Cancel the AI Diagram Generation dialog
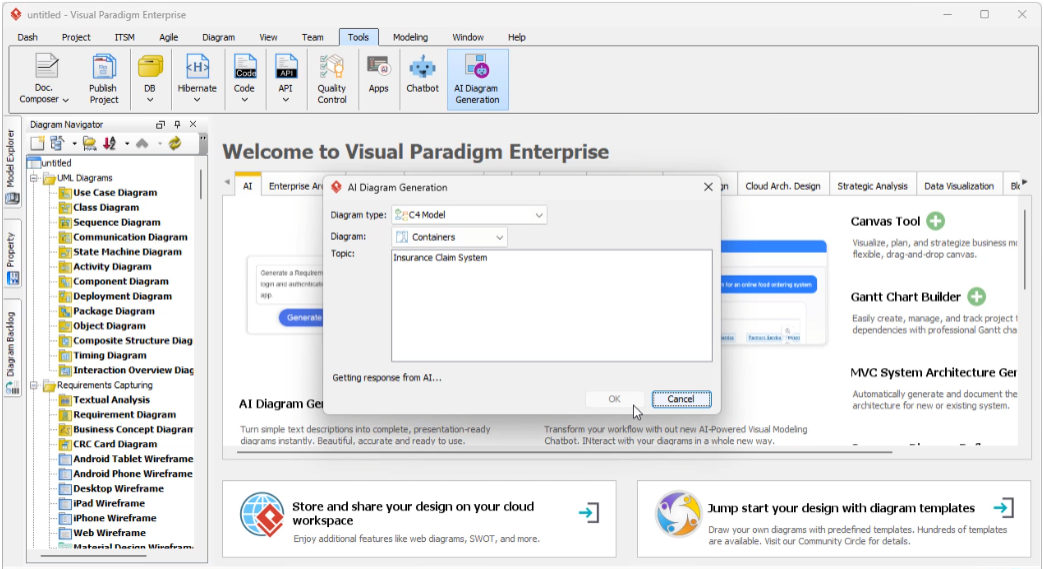This screenshot has height=569, width=1044. [x=680, y=399]
